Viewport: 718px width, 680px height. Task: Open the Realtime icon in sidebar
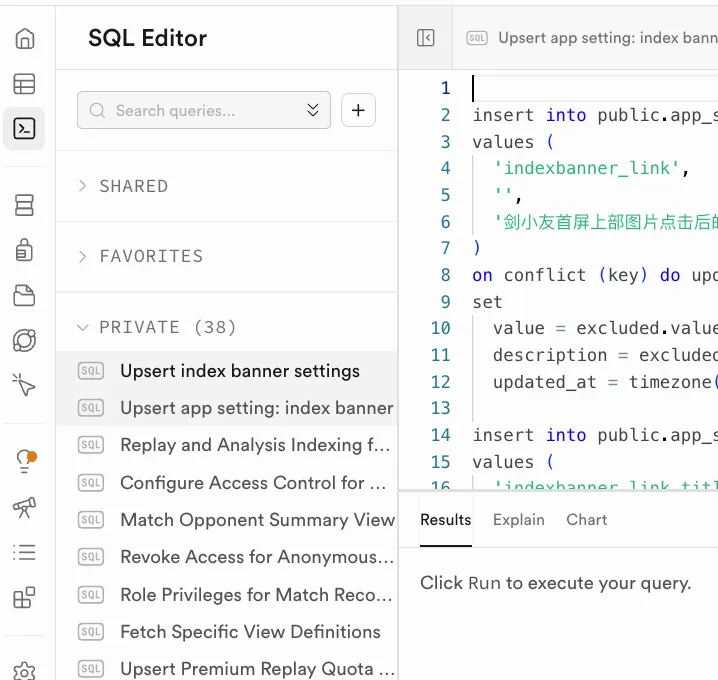24,340
